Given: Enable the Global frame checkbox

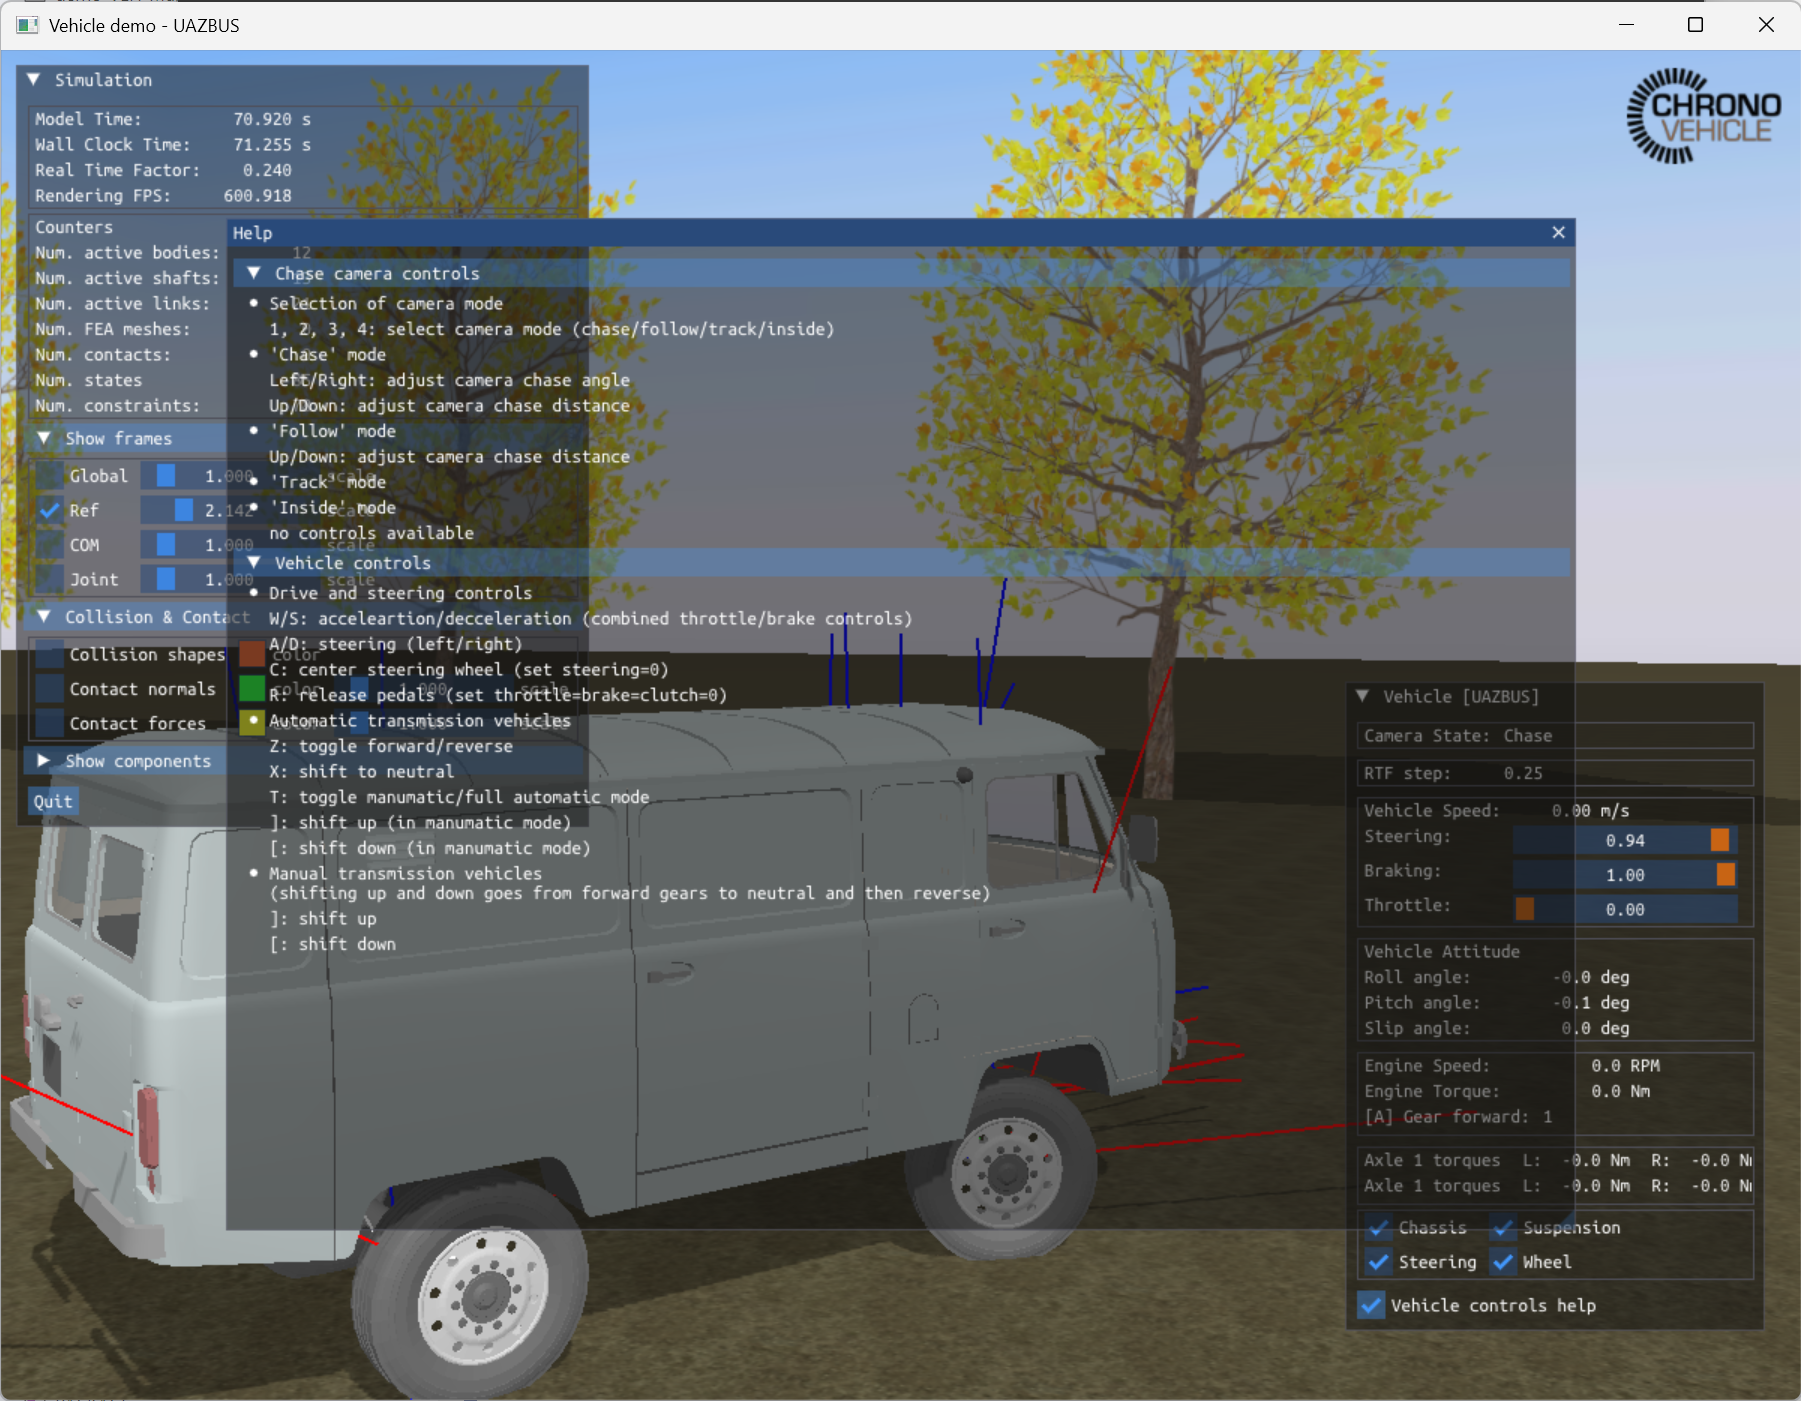Looking at the screenshot, I should tap(49, 475).
